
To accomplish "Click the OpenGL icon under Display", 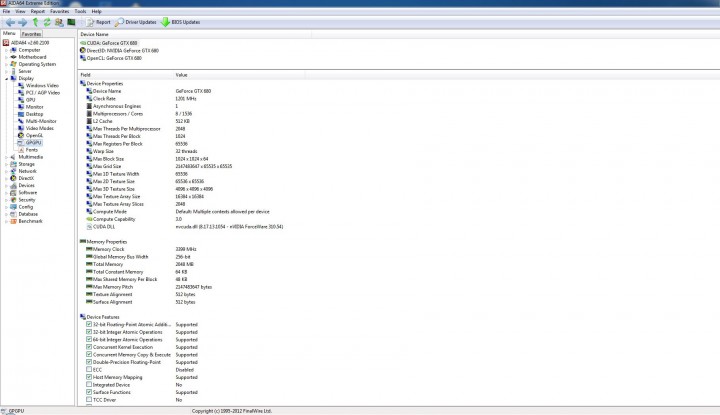I will point(21,135).
